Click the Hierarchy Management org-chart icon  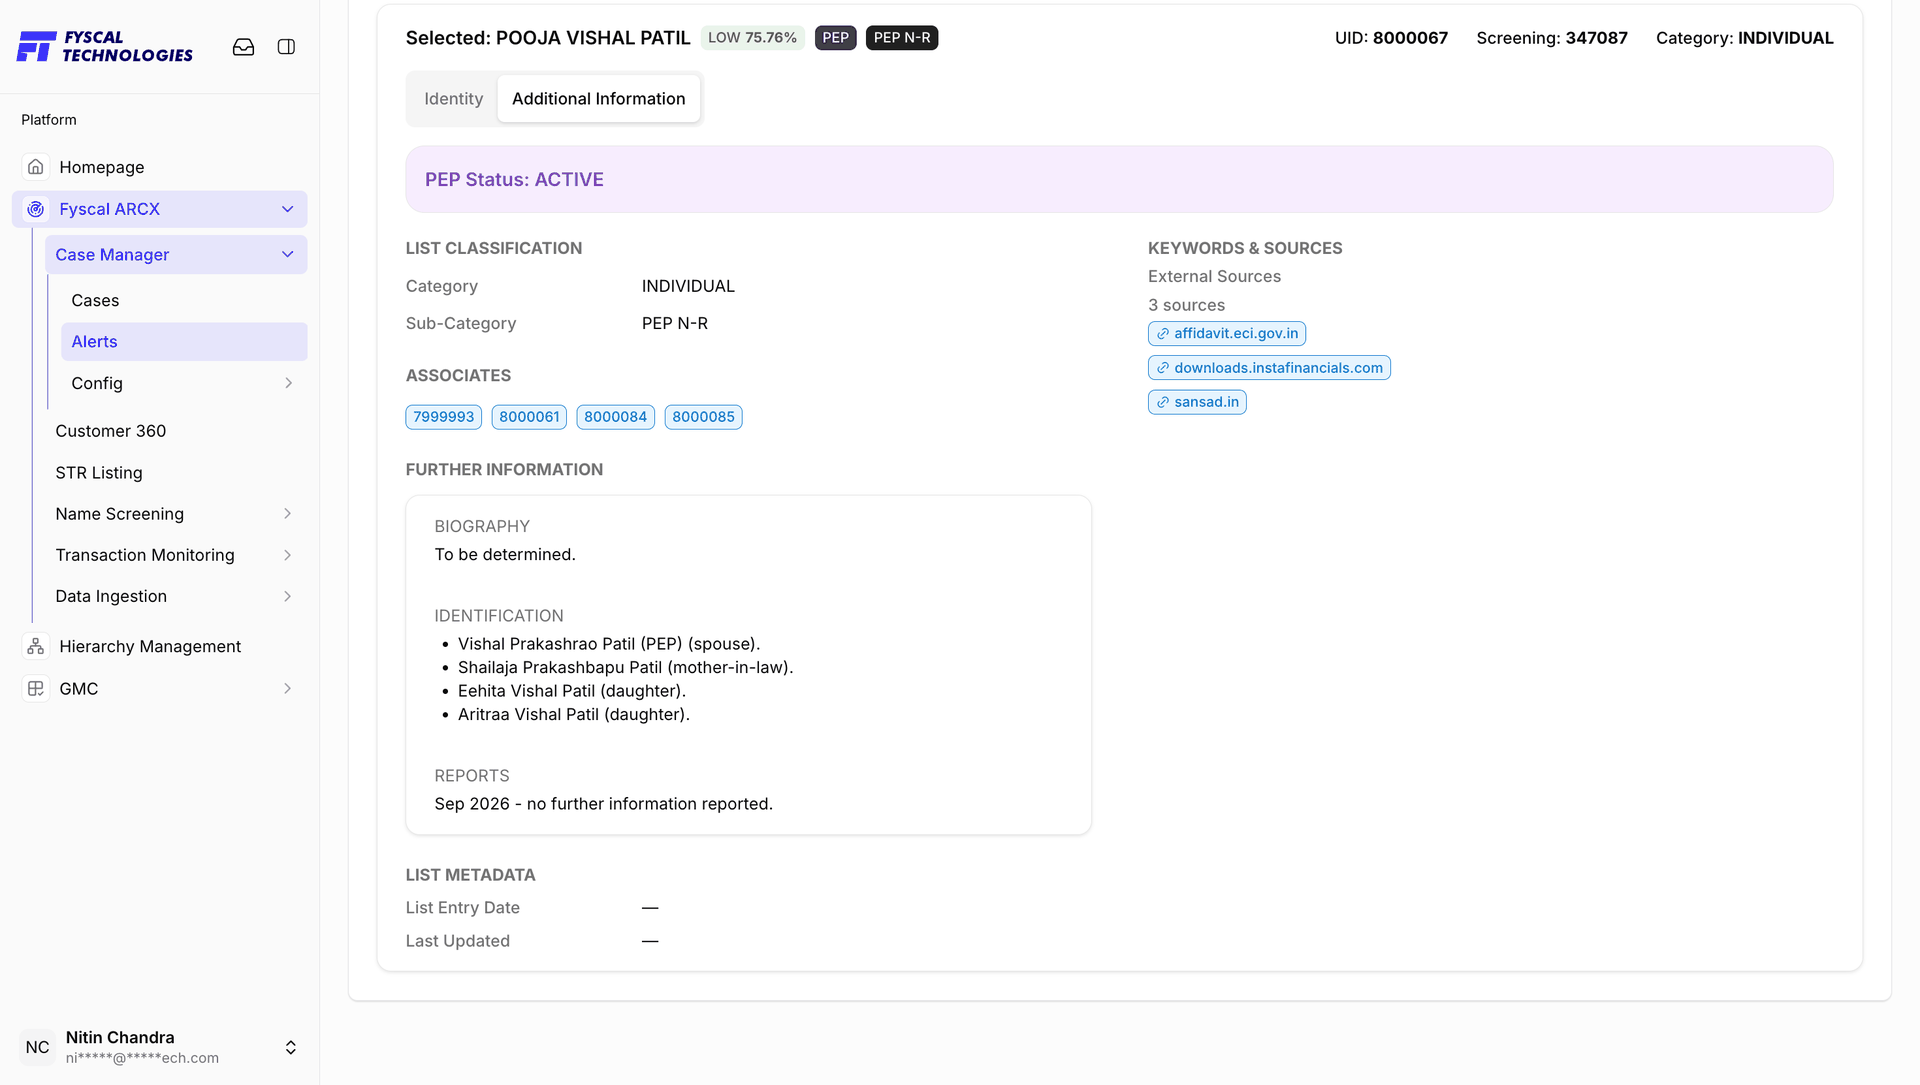(36, 646)
